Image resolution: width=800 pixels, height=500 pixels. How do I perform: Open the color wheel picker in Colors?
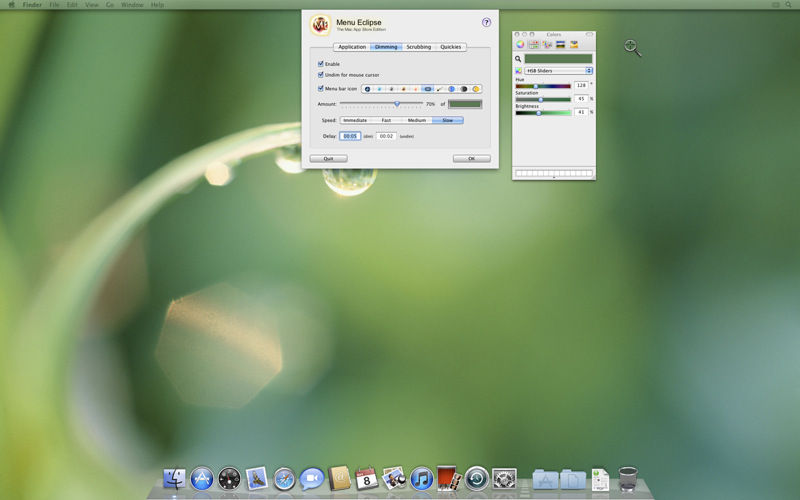pyautogui.click(x=520, y=44)
